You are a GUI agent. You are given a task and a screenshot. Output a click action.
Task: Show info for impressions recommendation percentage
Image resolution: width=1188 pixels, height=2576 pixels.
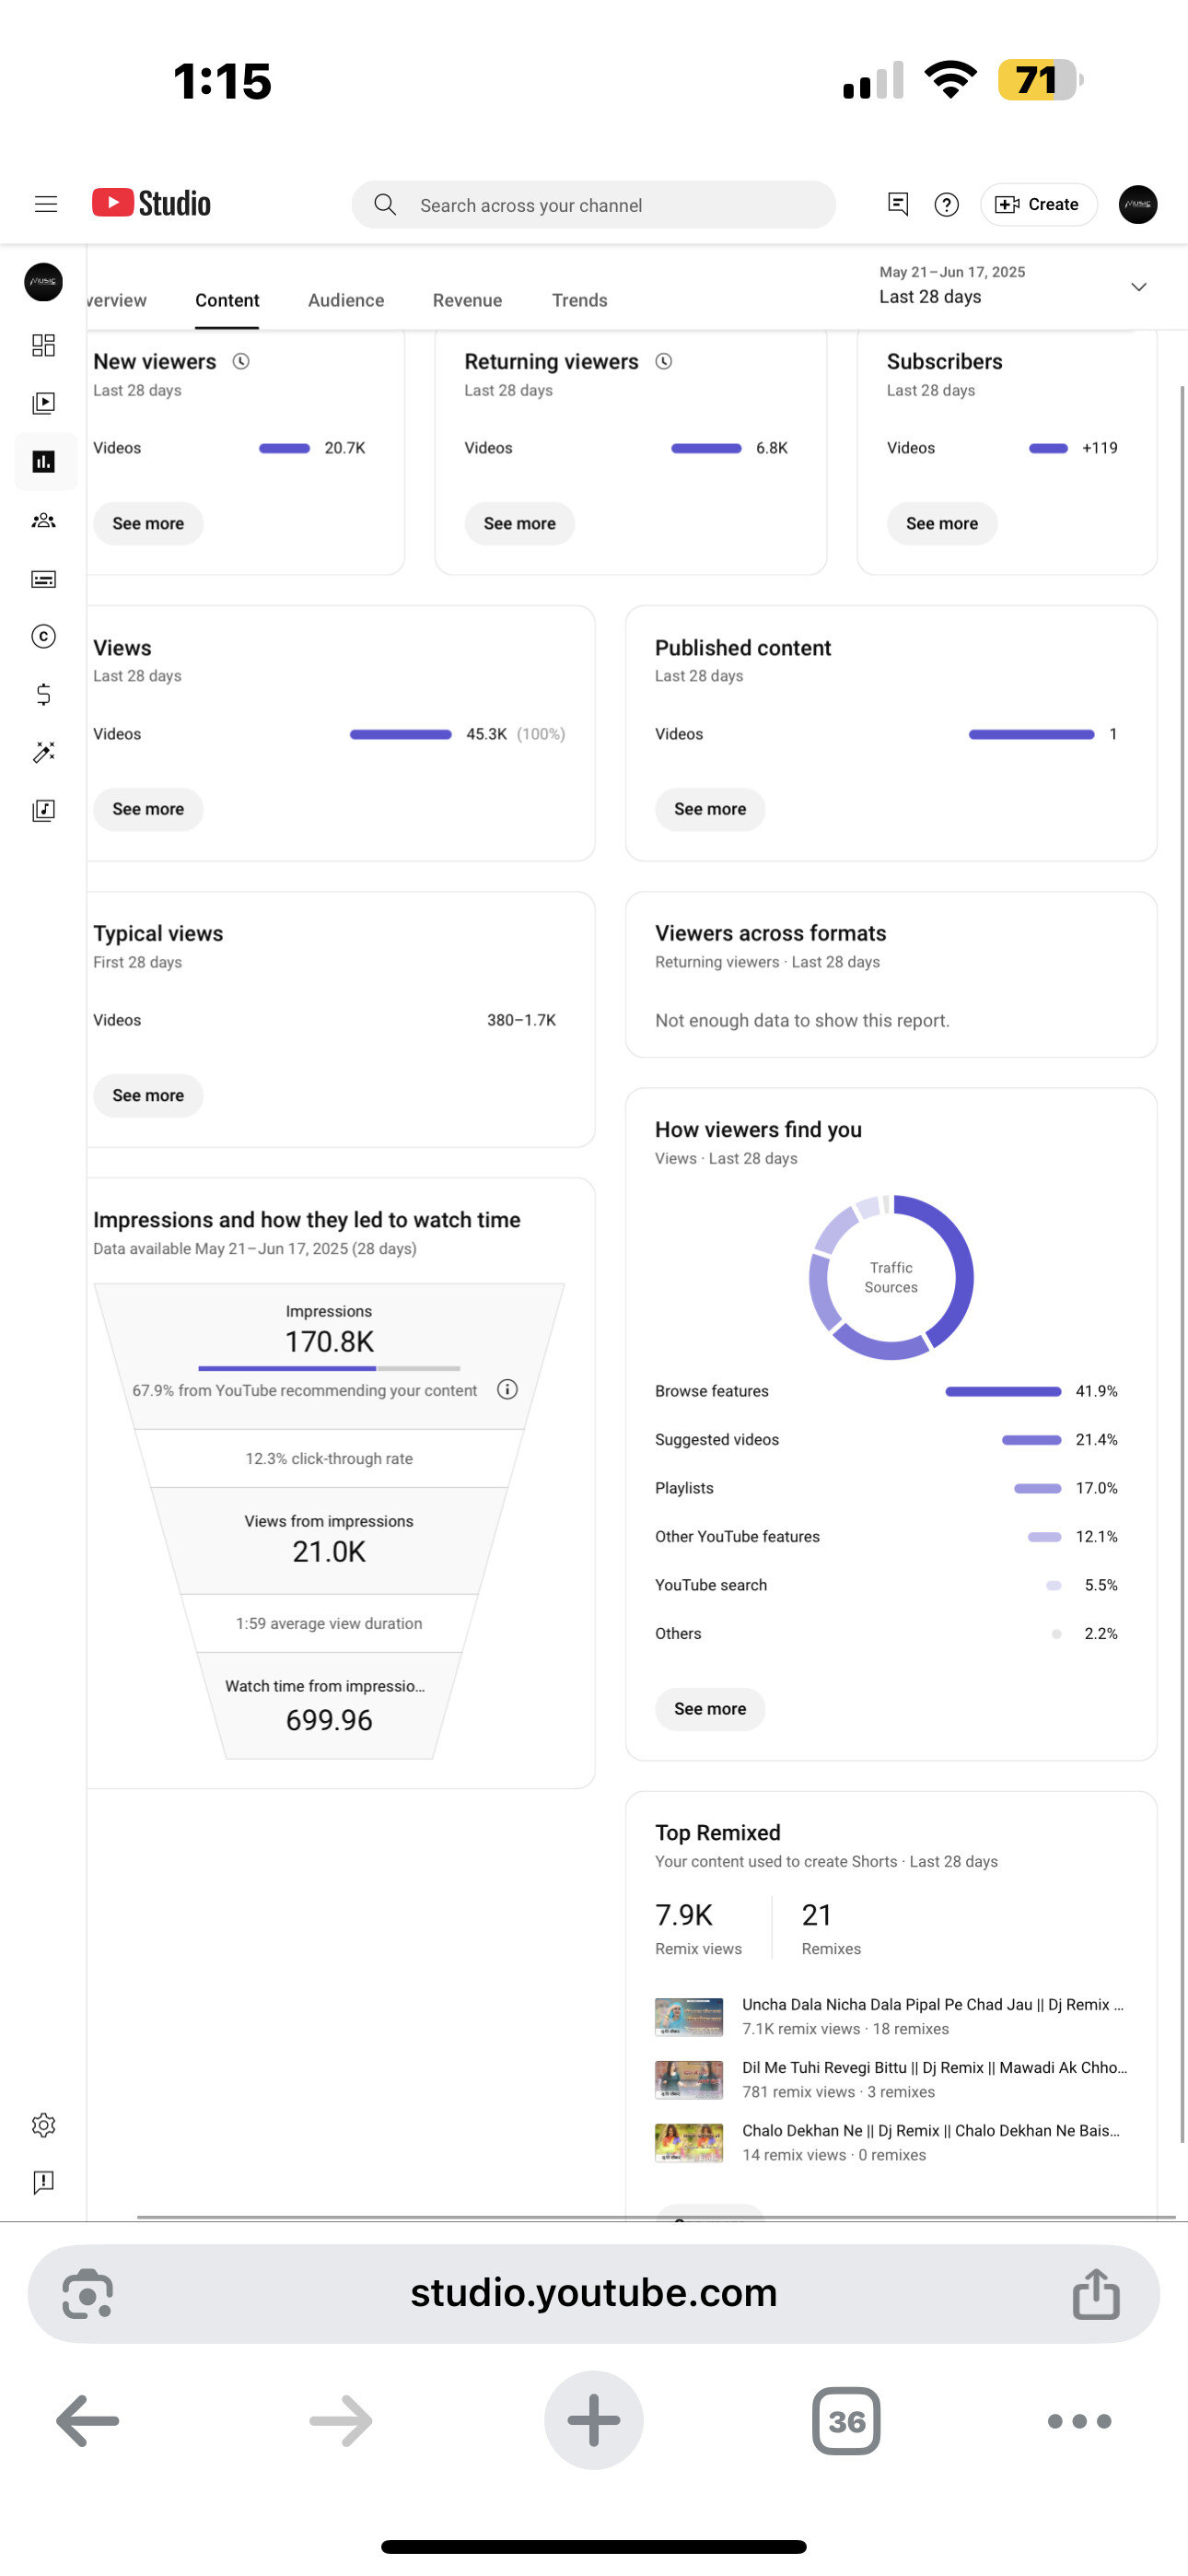coord(507,1389)
